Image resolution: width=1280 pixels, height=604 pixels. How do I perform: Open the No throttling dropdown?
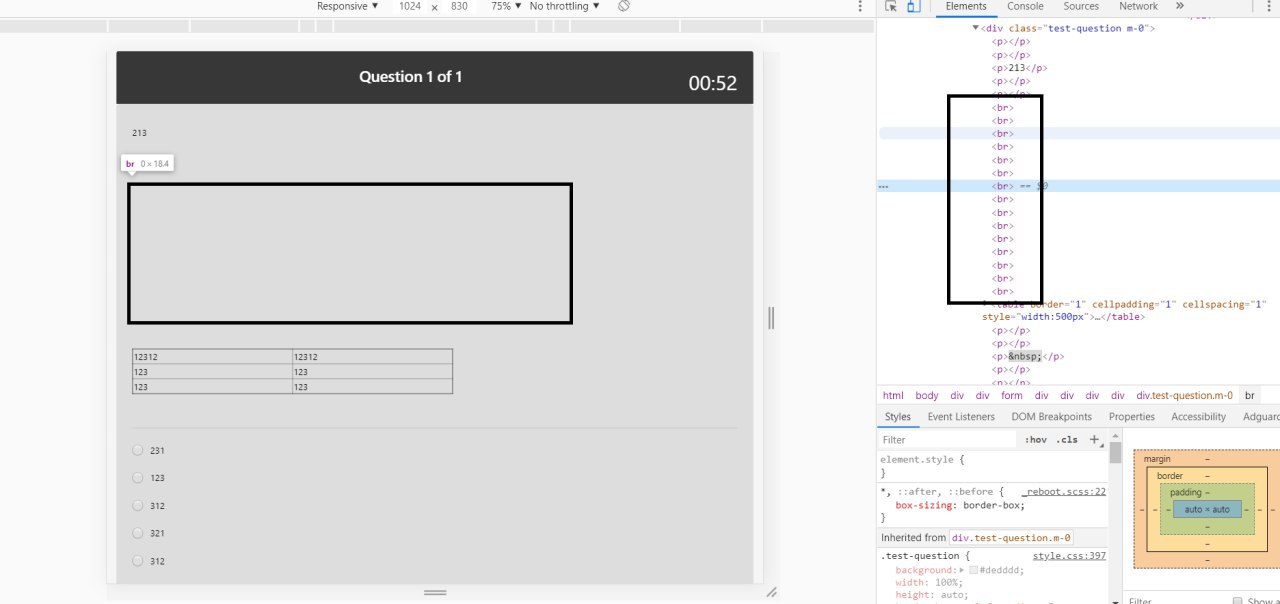tap(565, 6)
